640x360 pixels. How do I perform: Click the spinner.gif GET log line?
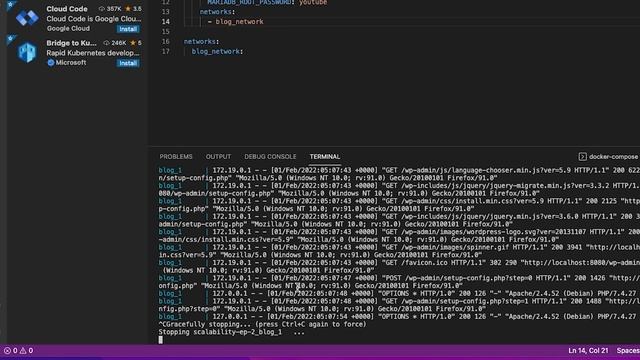click(x=399, y=247)
